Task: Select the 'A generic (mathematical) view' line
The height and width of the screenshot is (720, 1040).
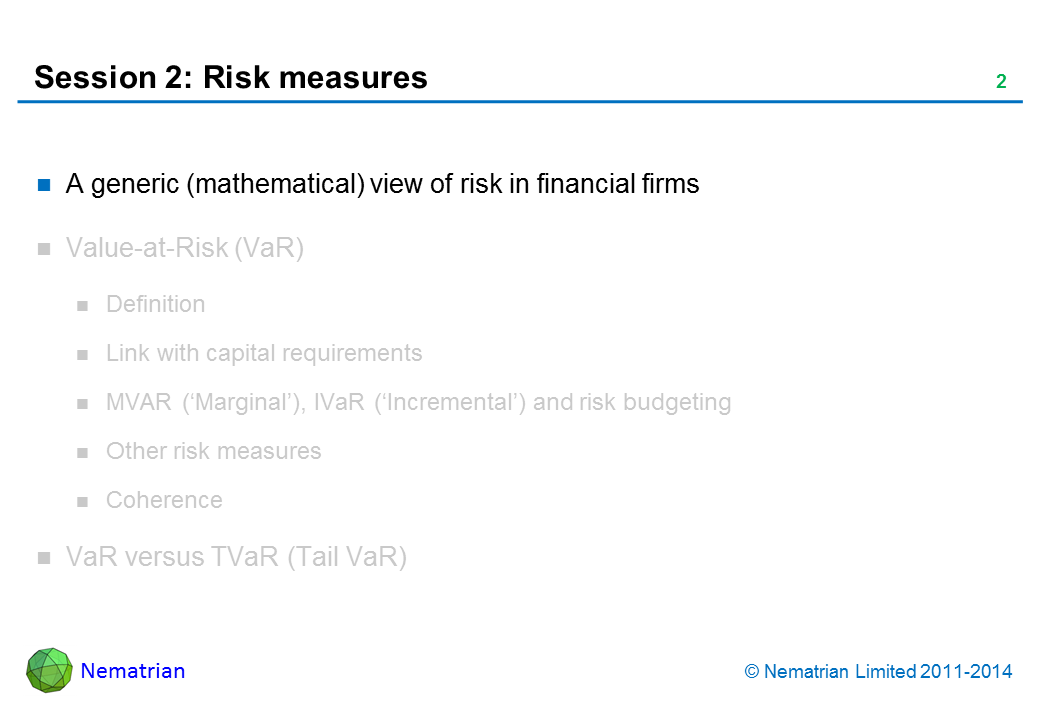Action: tap(382, 184)
